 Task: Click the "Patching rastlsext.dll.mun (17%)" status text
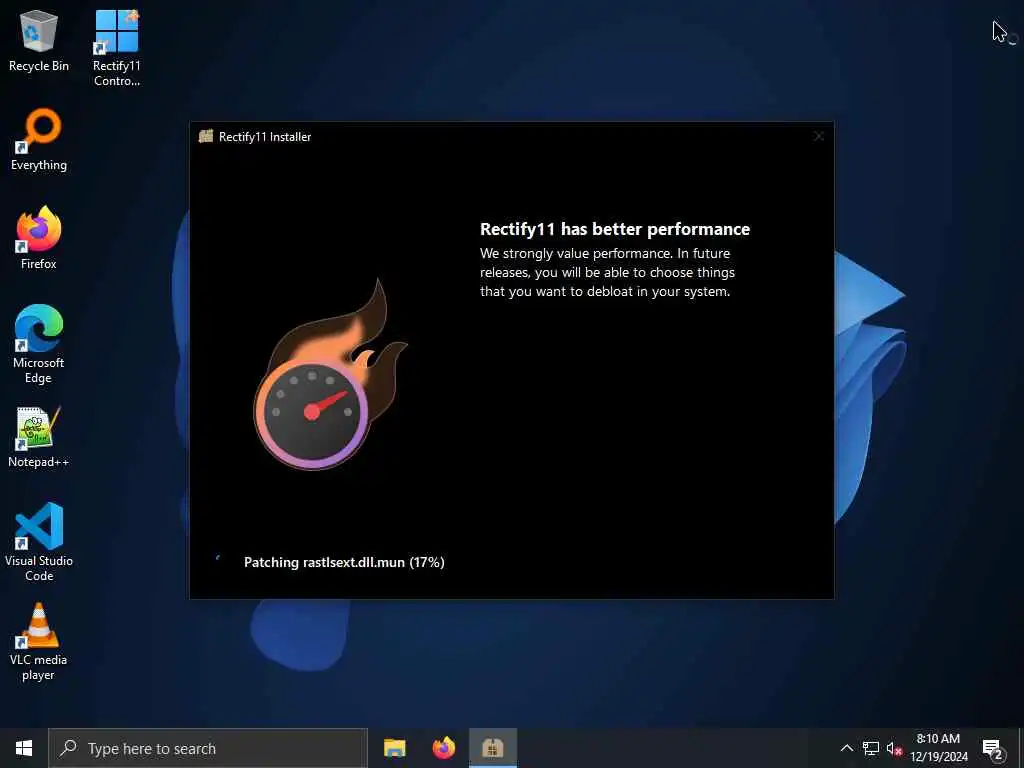[x=344, y=562]
